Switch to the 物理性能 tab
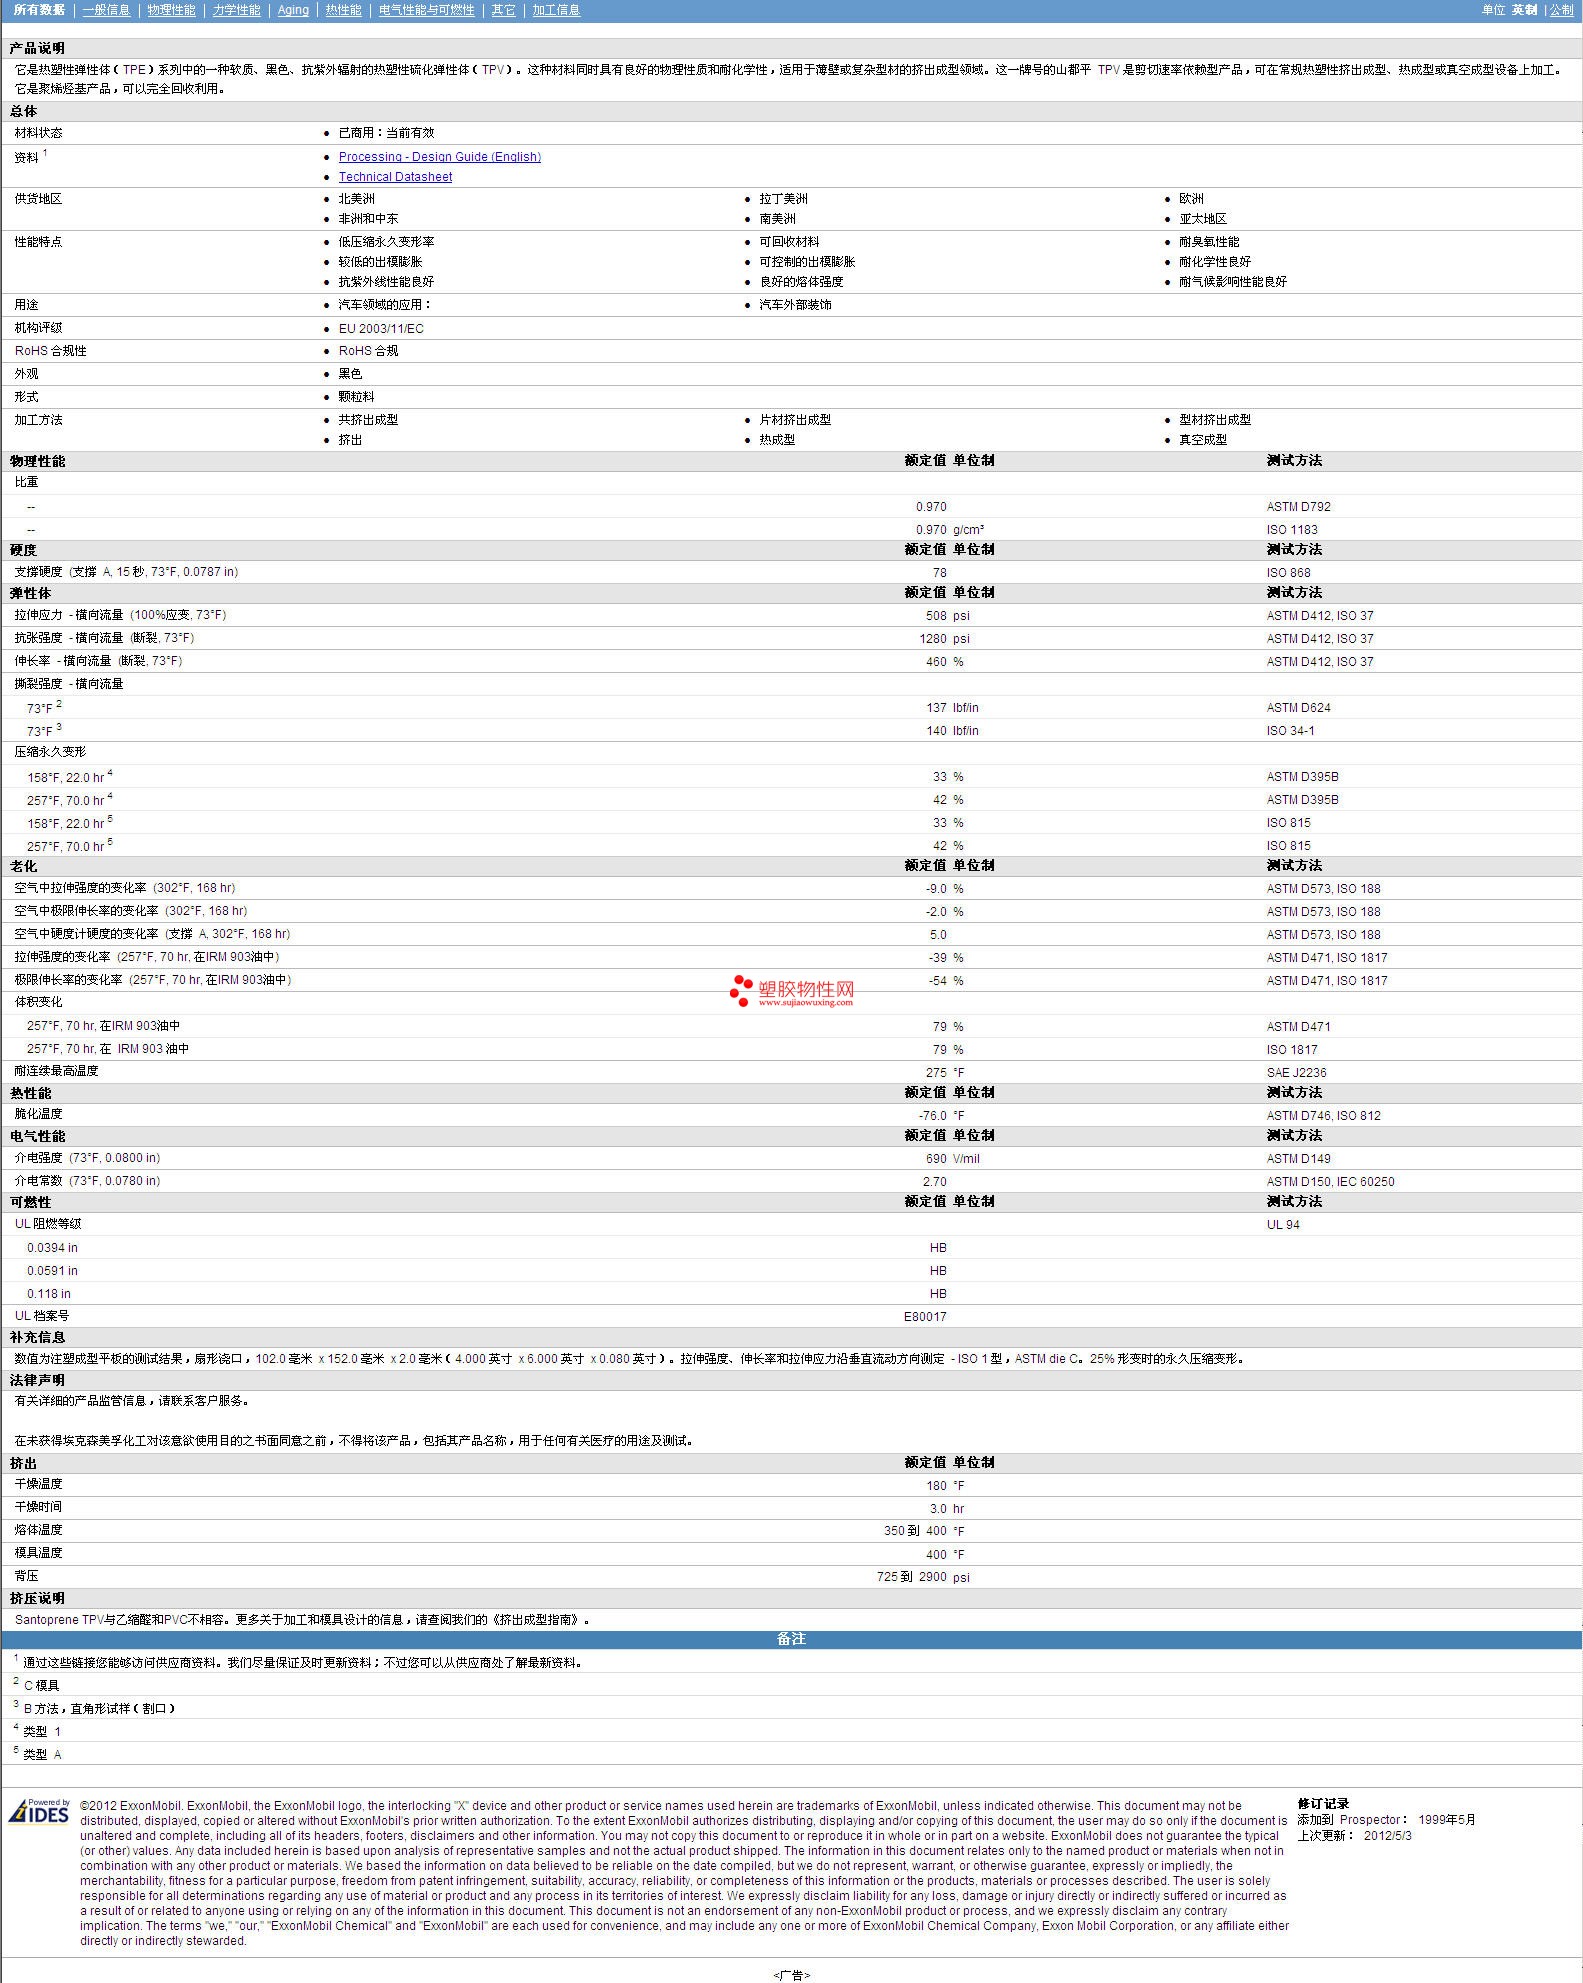This screenshot has width=1583, height=1983. [x=171, y=10]
